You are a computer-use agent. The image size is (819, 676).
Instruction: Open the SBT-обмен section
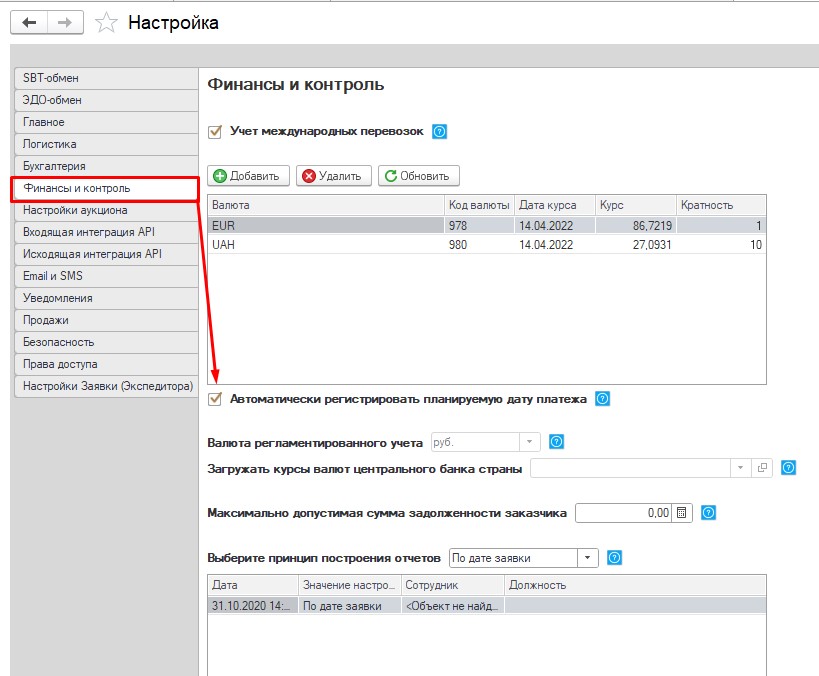107,78
